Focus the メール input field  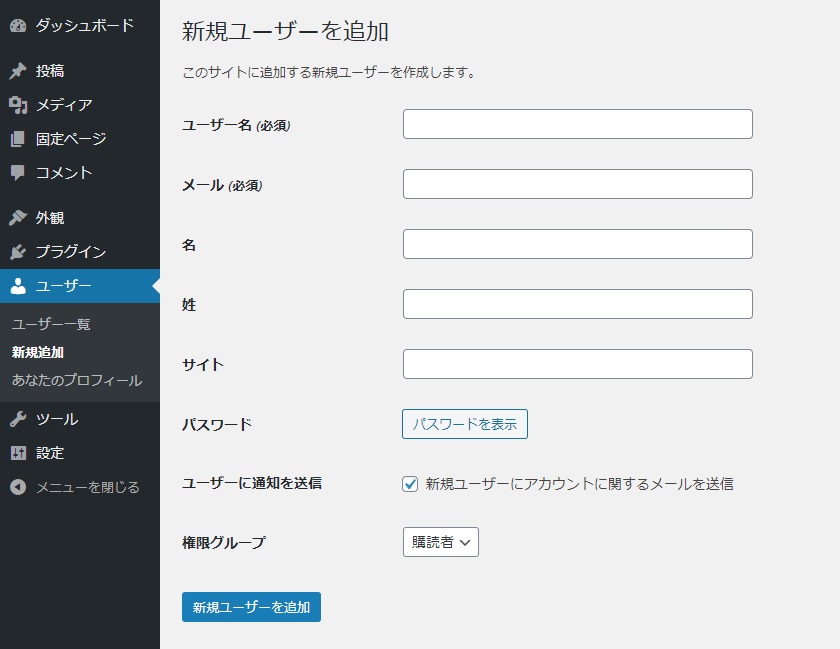[x=578, y=184]
